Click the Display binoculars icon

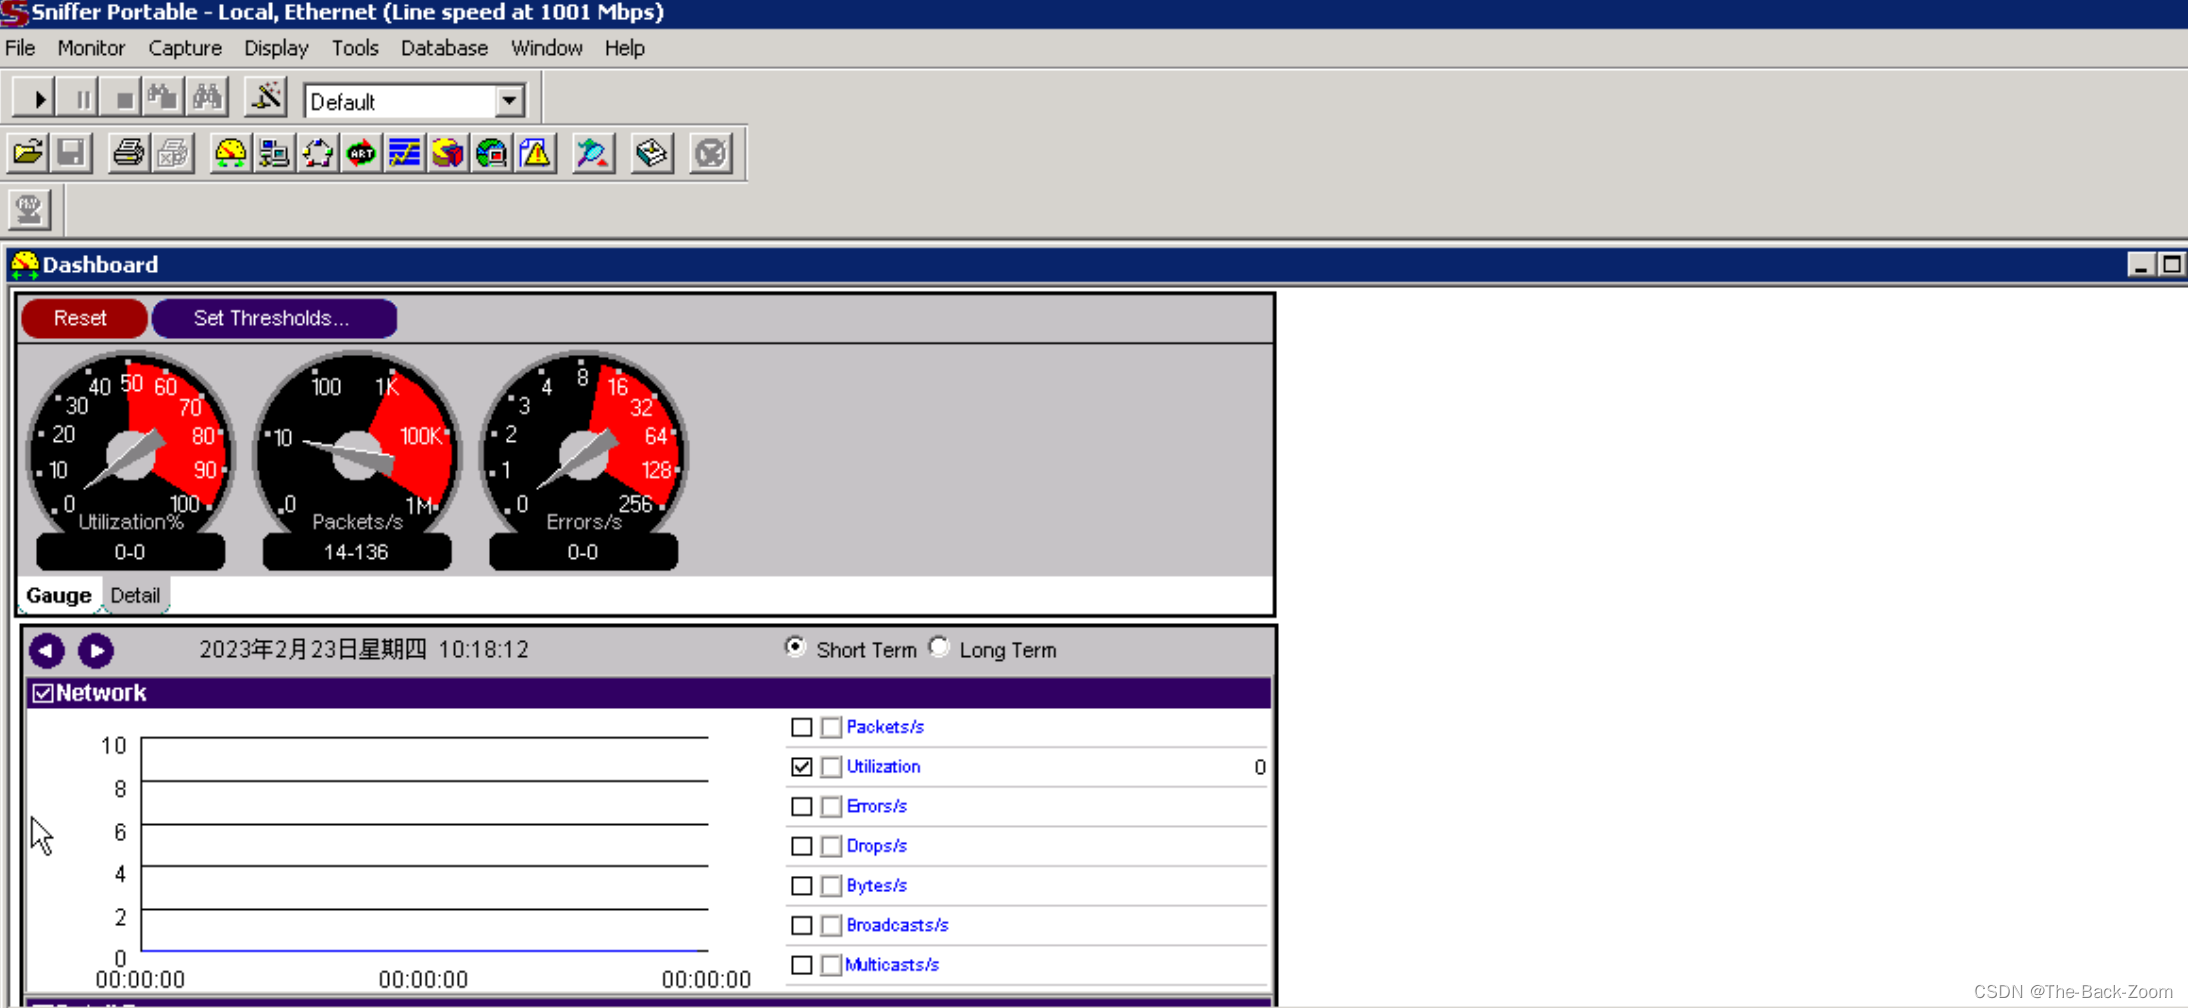point(208,99)
